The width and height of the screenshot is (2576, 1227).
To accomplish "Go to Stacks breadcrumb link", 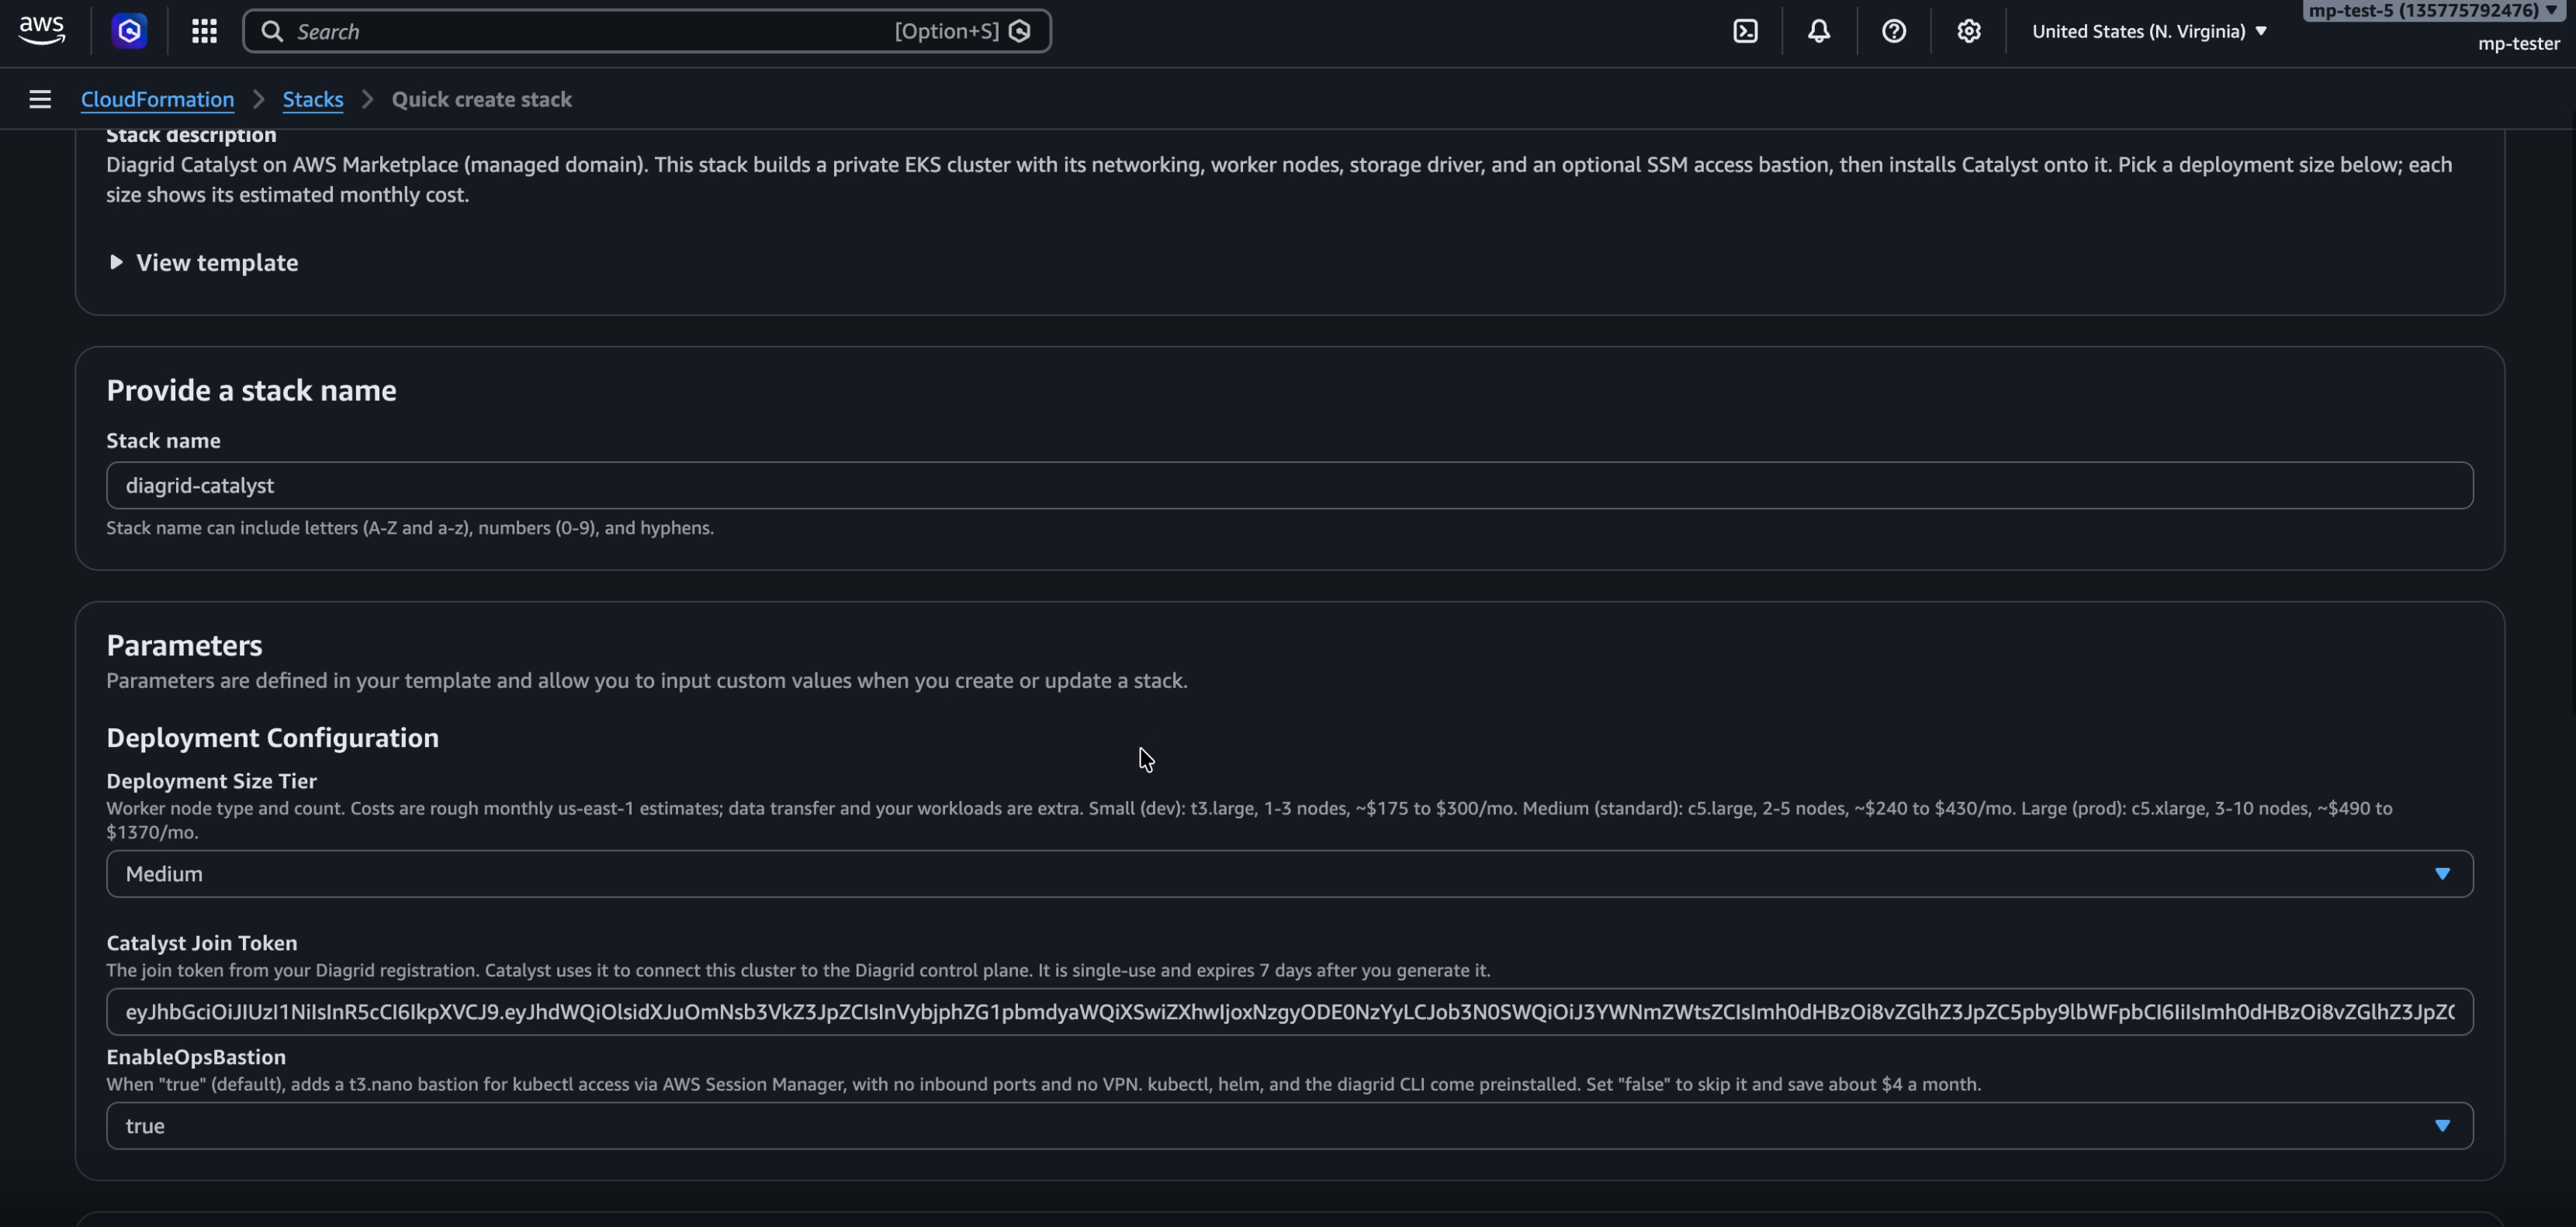I will pos(313,99).
